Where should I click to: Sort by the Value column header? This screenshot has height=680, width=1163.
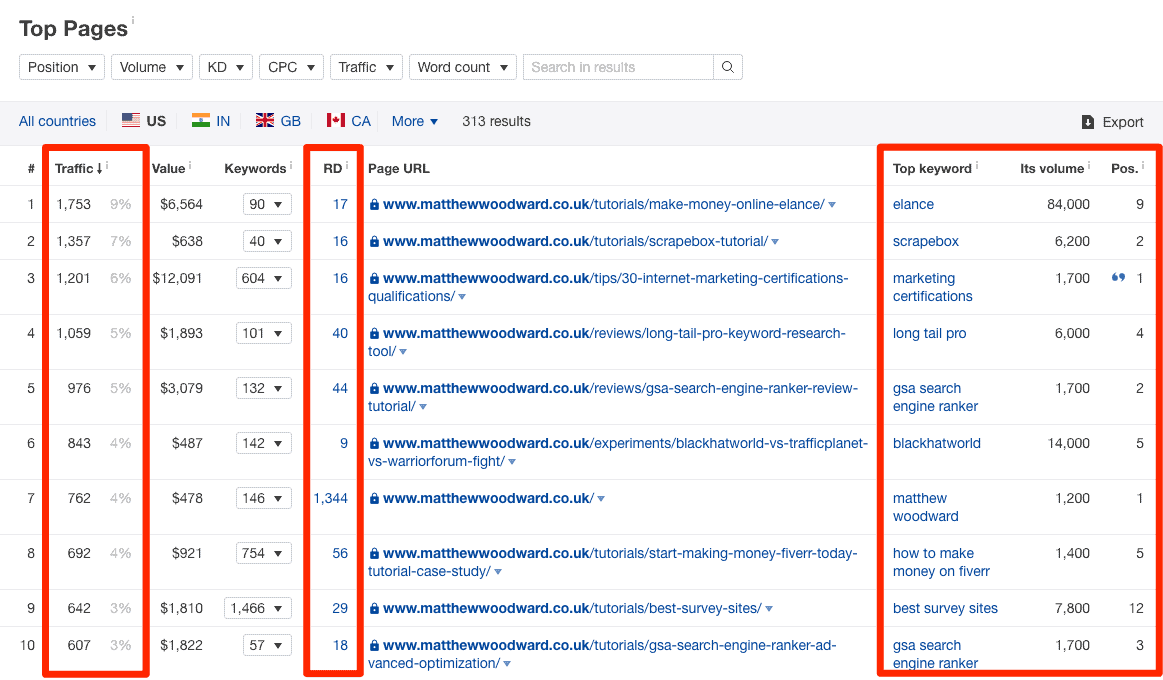(168, 168)
